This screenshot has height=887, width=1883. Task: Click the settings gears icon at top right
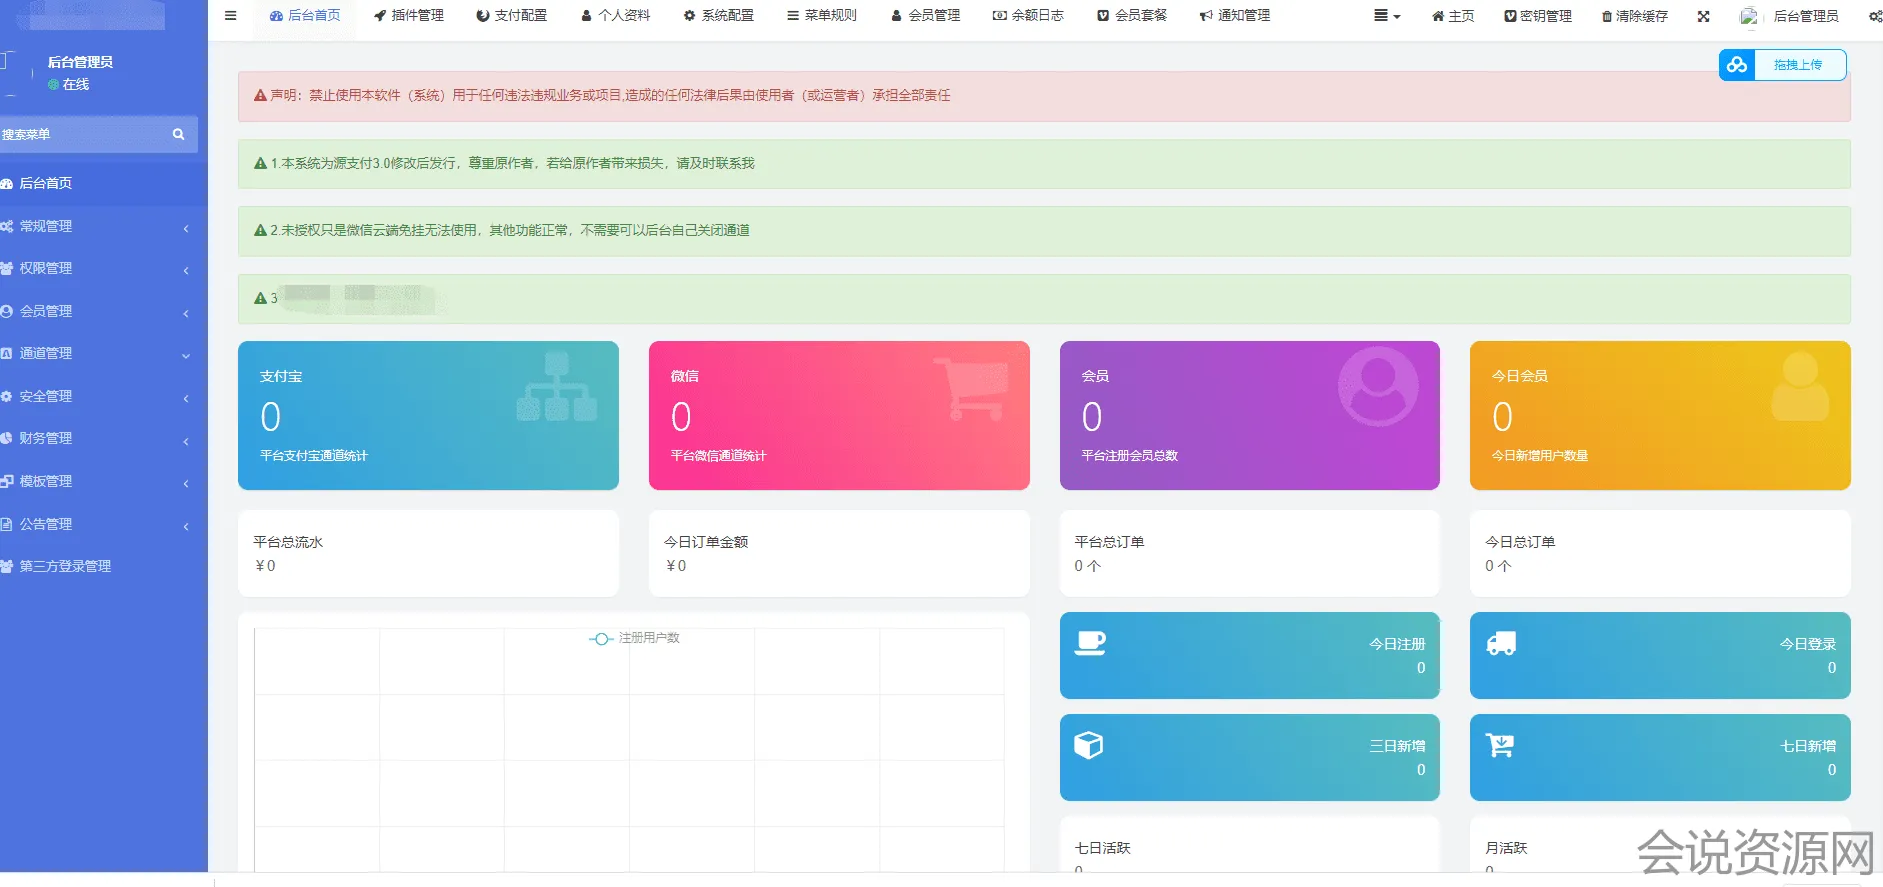point(1874,16)
